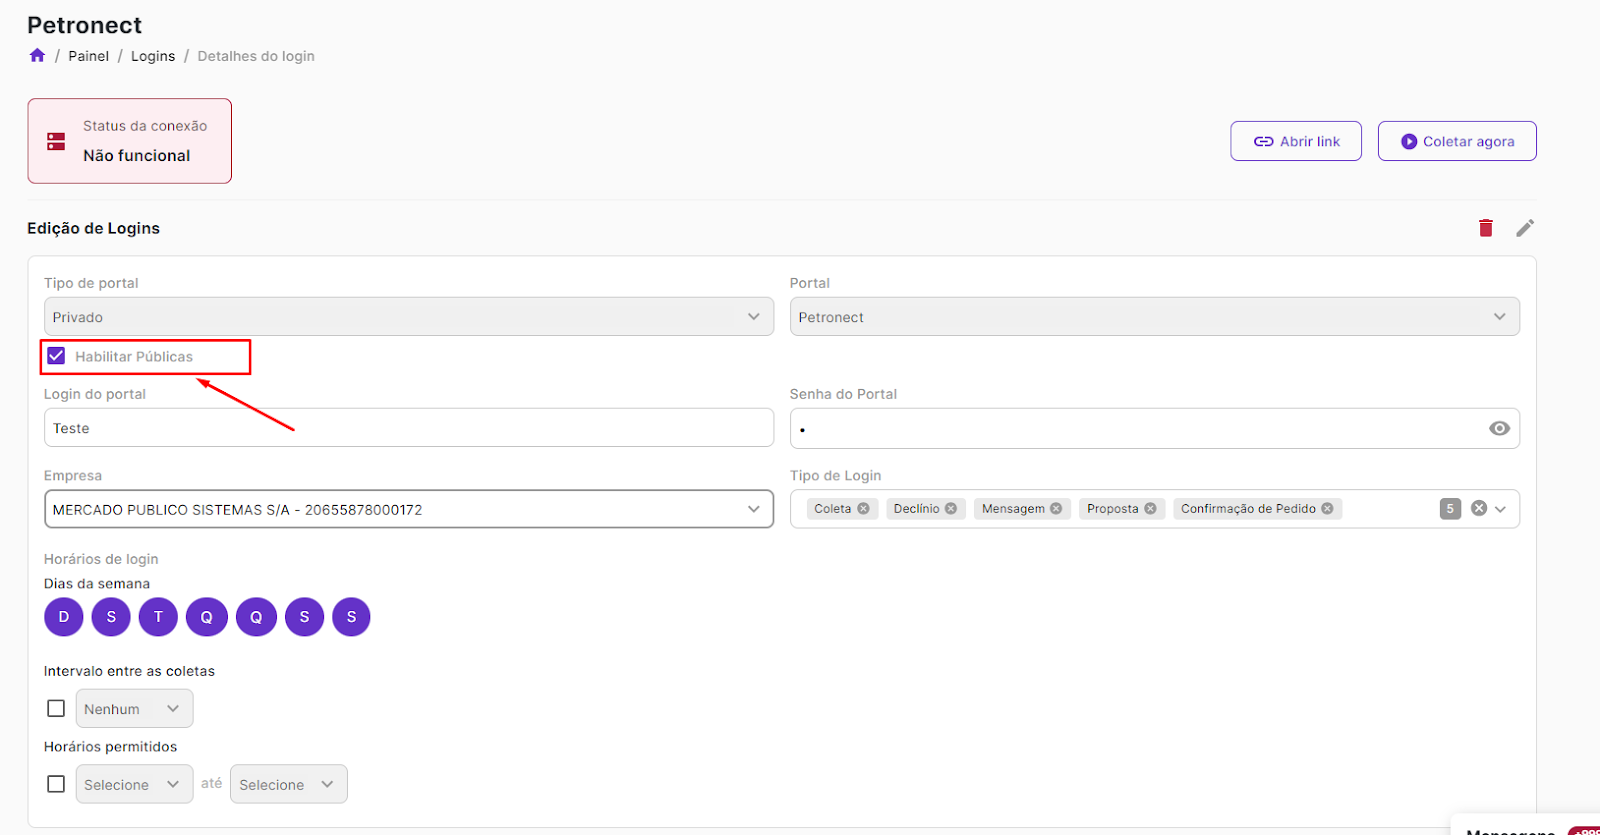Remove the Confirmação de Pedido tag
The image size is (1600, 835).
click(1327, 509)
